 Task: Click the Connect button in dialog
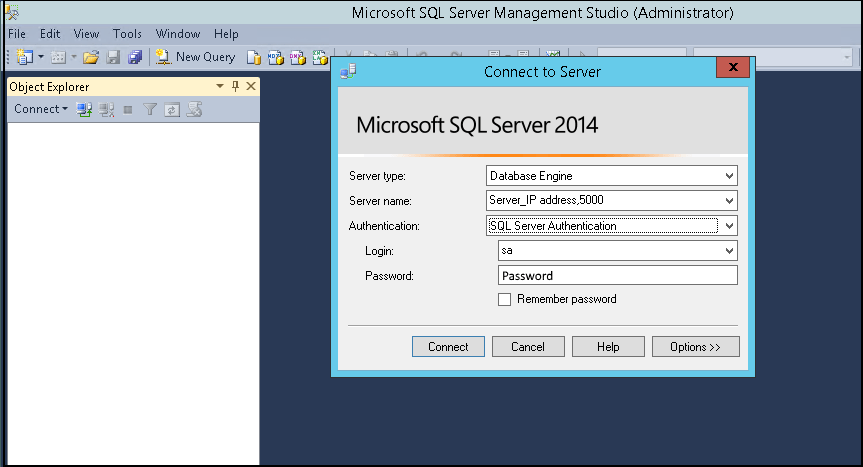point(448,347)
